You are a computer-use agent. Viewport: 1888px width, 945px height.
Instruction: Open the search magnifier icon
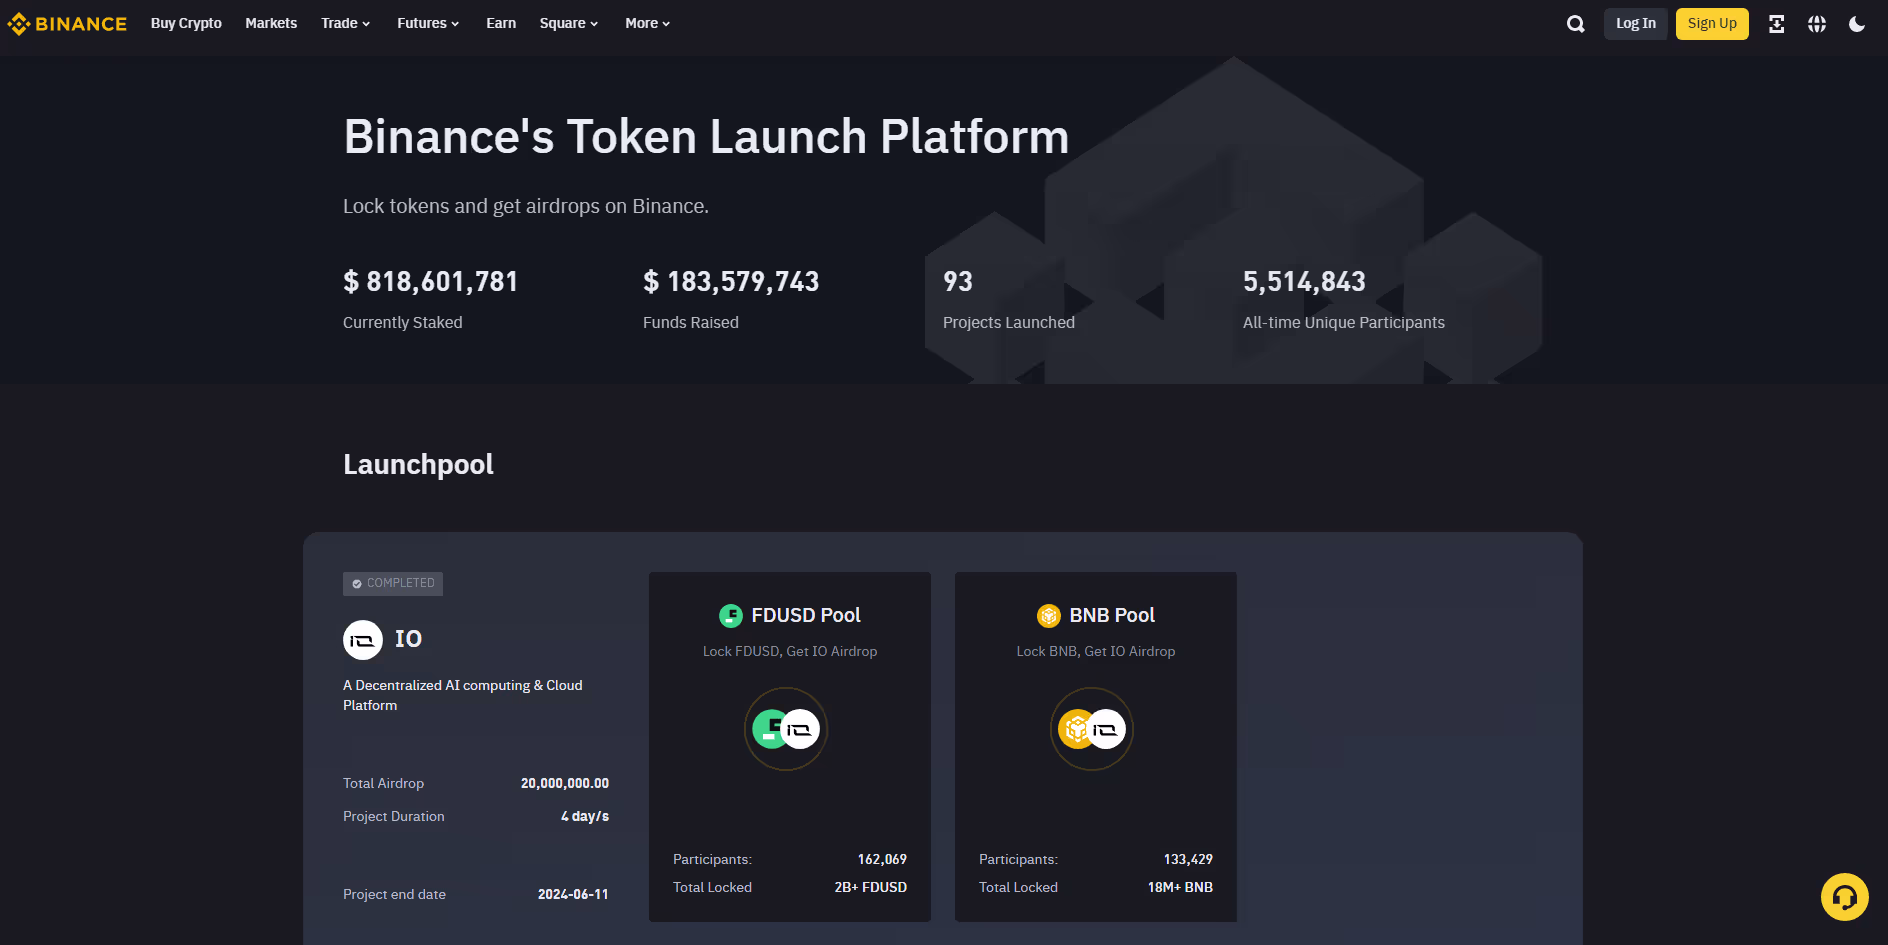point(1576,24)
